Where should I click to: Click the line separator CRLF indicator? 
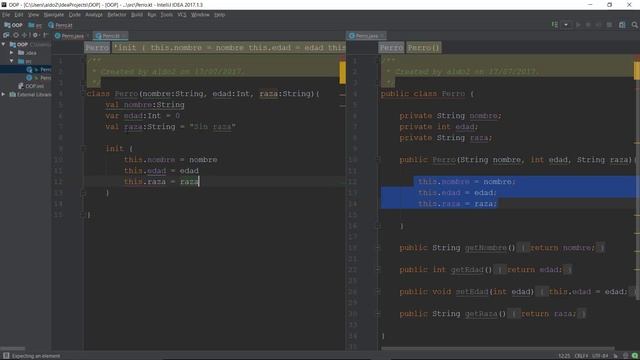click(581, 356)
